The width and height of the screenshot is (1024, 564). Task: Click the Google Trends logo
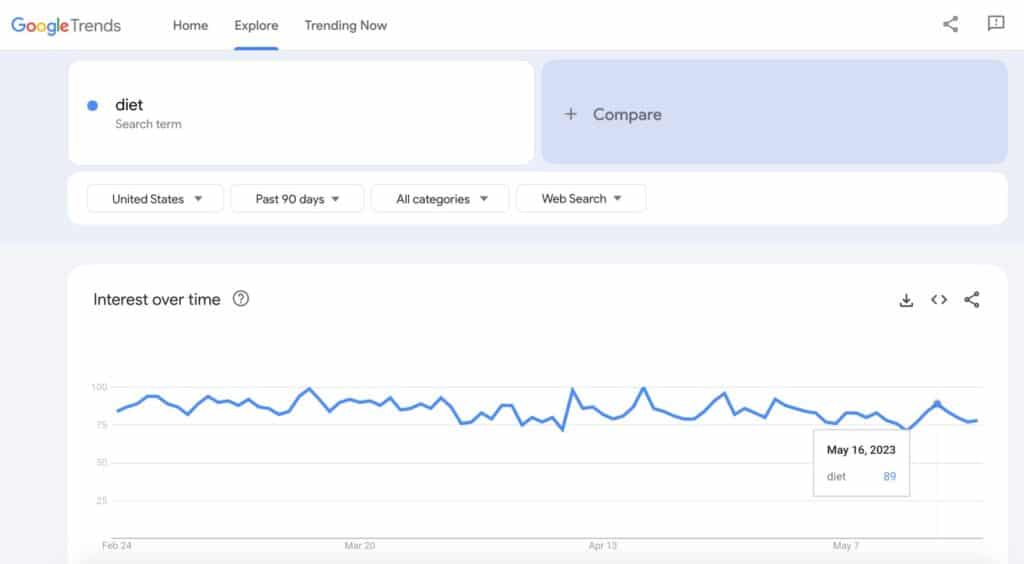tap(66, 25)
